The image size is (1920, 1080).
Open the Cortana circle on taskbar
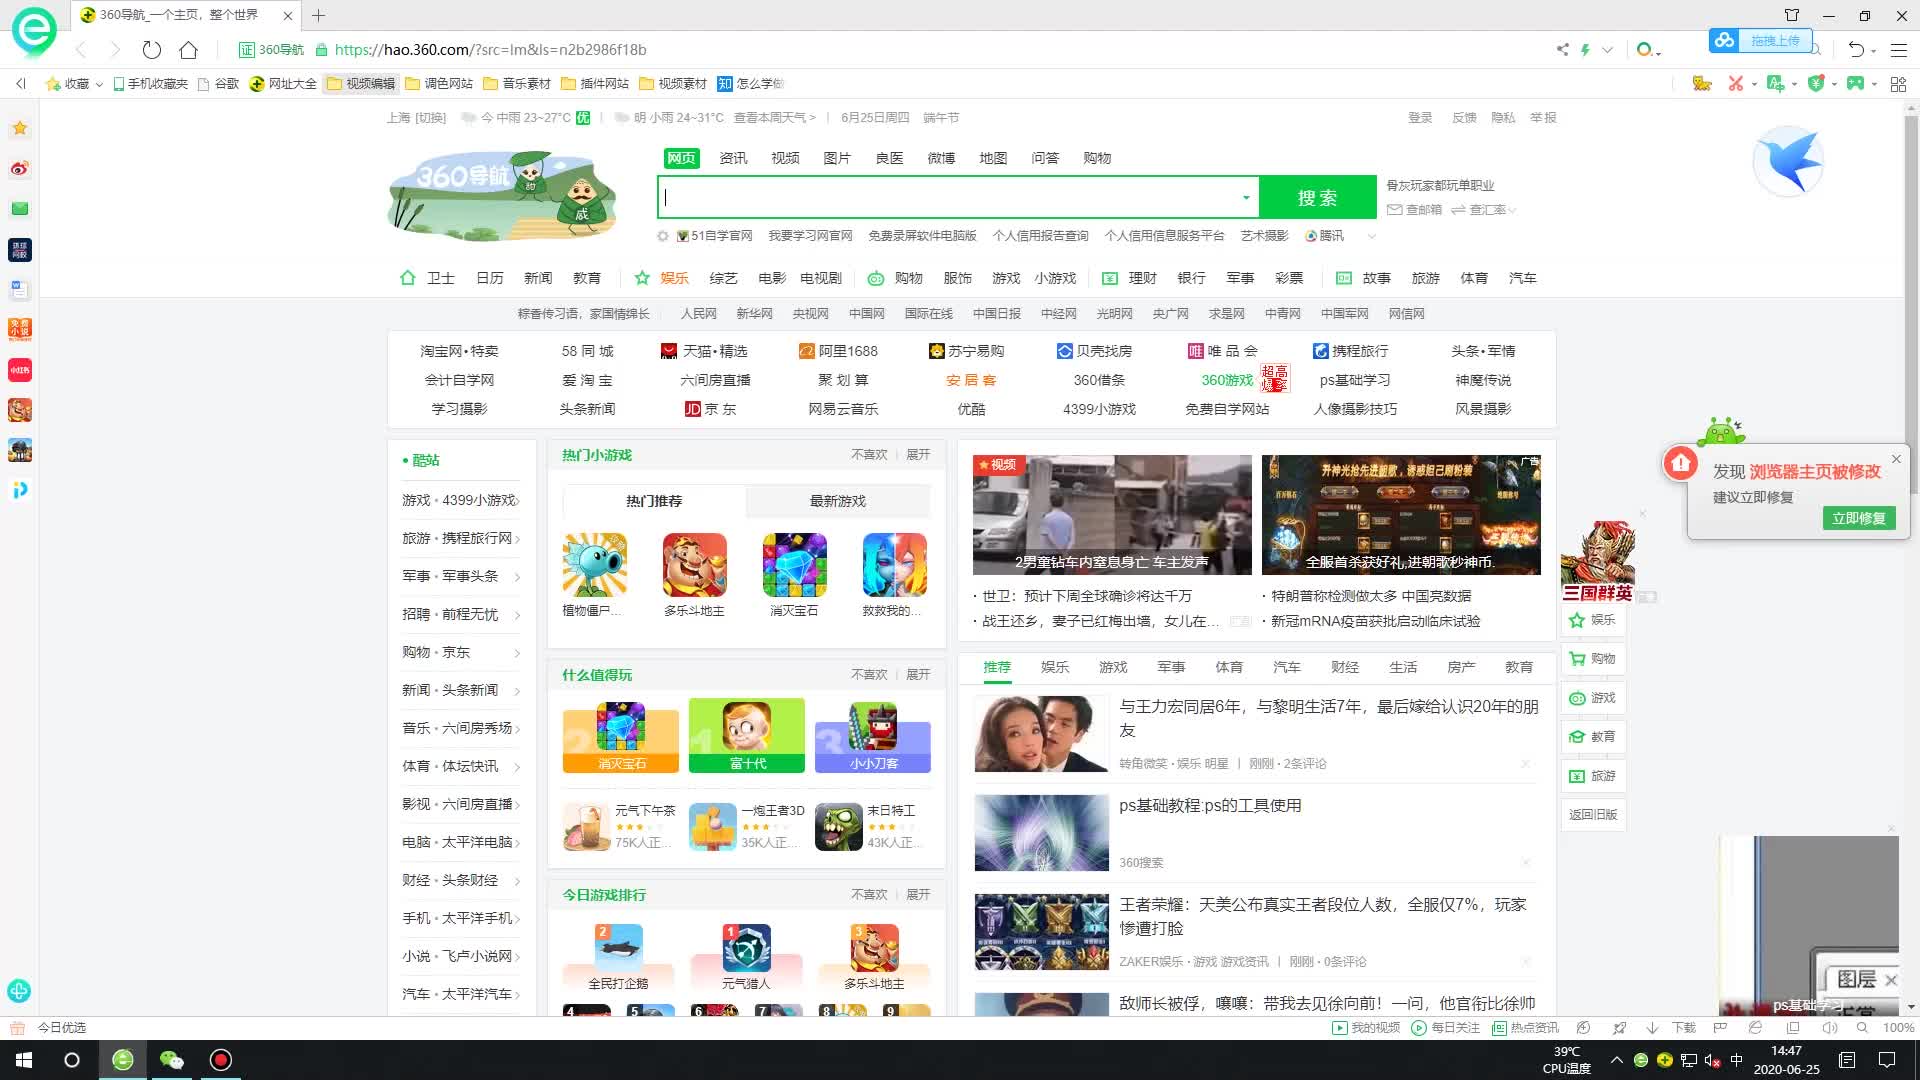(72, 1060)
